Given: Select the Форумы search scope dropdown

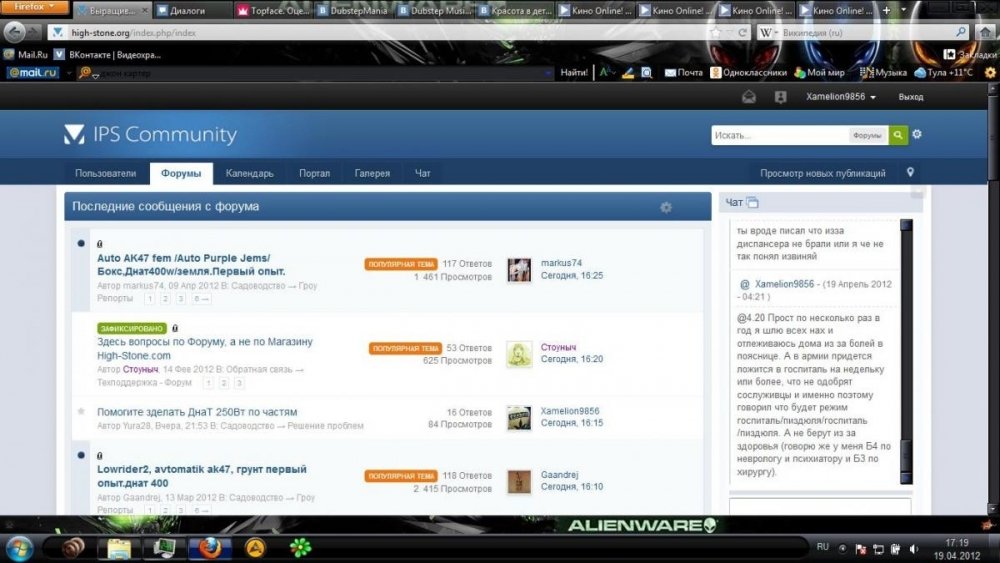Looking at the screenshot, I should coord(867,135).
